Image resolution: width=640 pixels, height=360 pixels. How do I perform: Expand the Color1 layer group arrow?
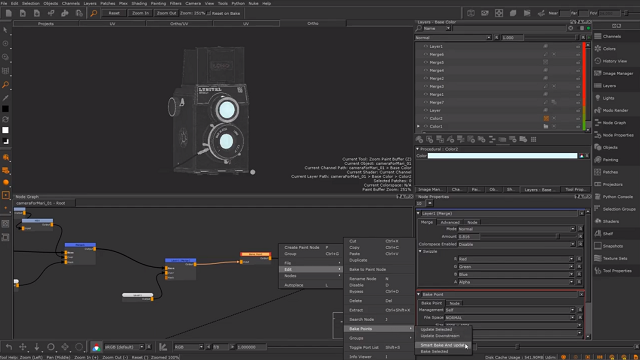[x=418, y=127]
